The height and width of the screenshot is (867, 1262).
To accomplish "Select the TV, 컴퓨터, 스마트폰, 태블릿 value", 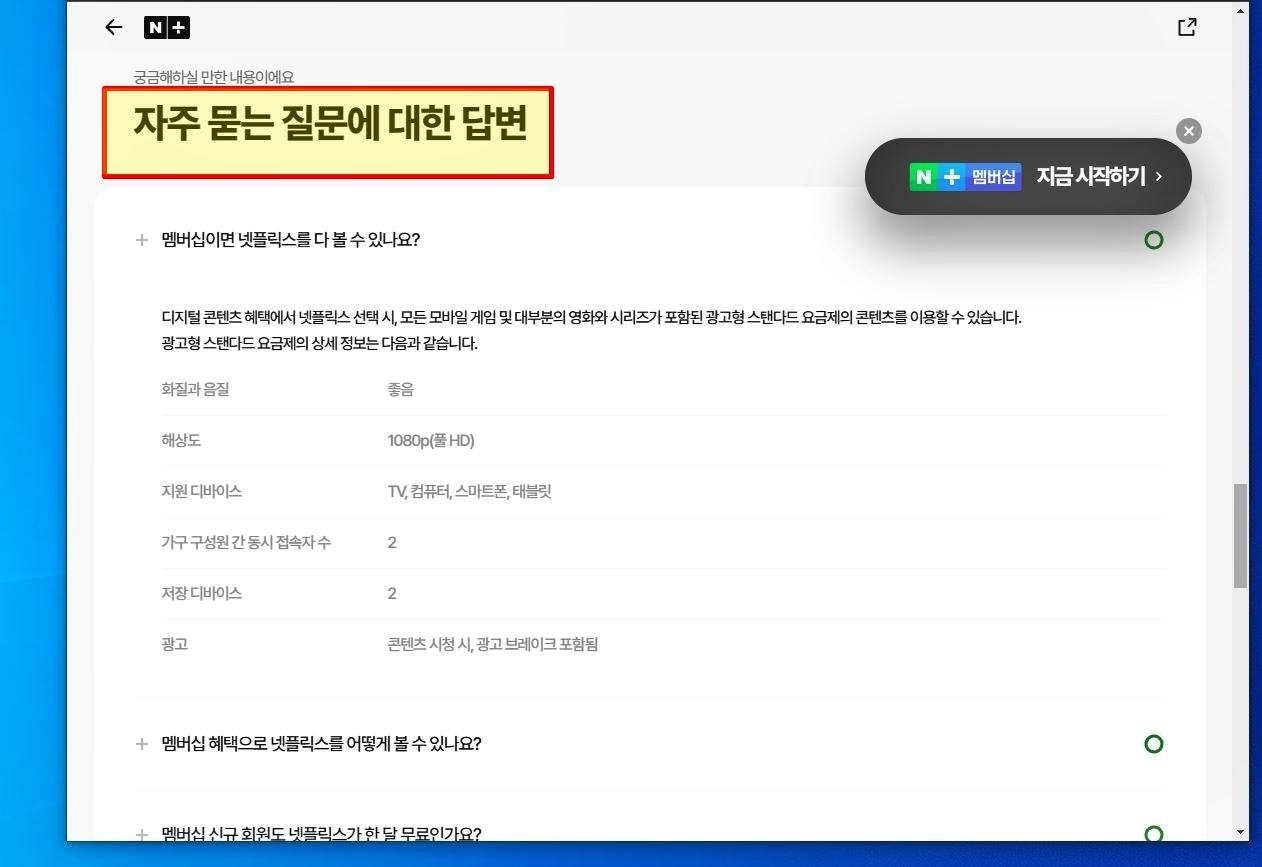I will [x=470, y=491].
